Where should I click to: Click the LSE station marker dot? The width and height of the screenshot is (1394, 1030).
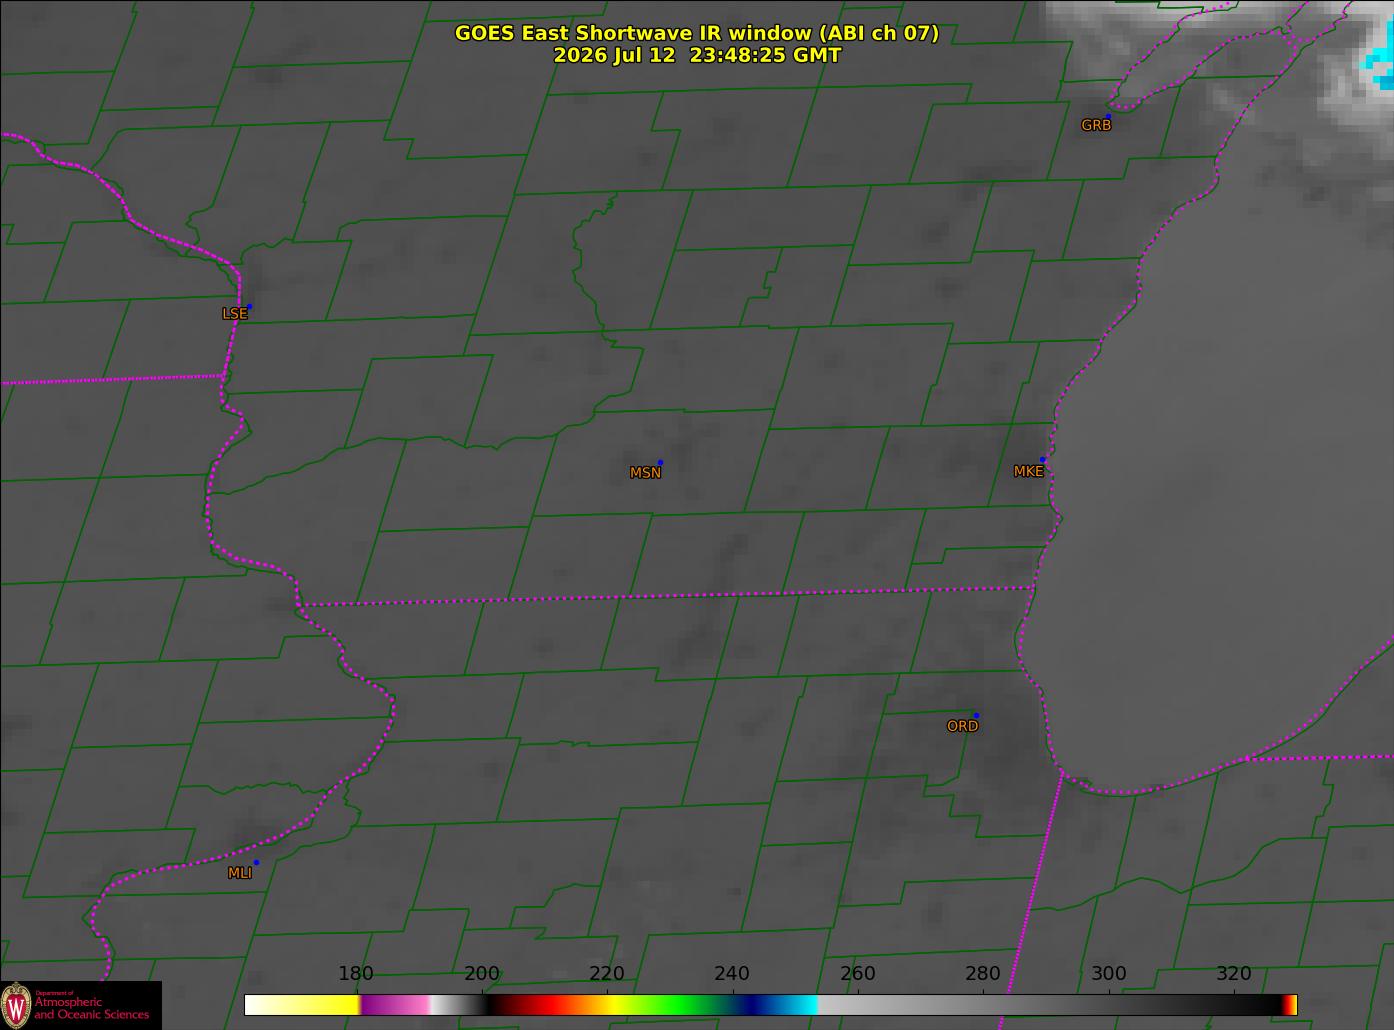click(249, 306)
